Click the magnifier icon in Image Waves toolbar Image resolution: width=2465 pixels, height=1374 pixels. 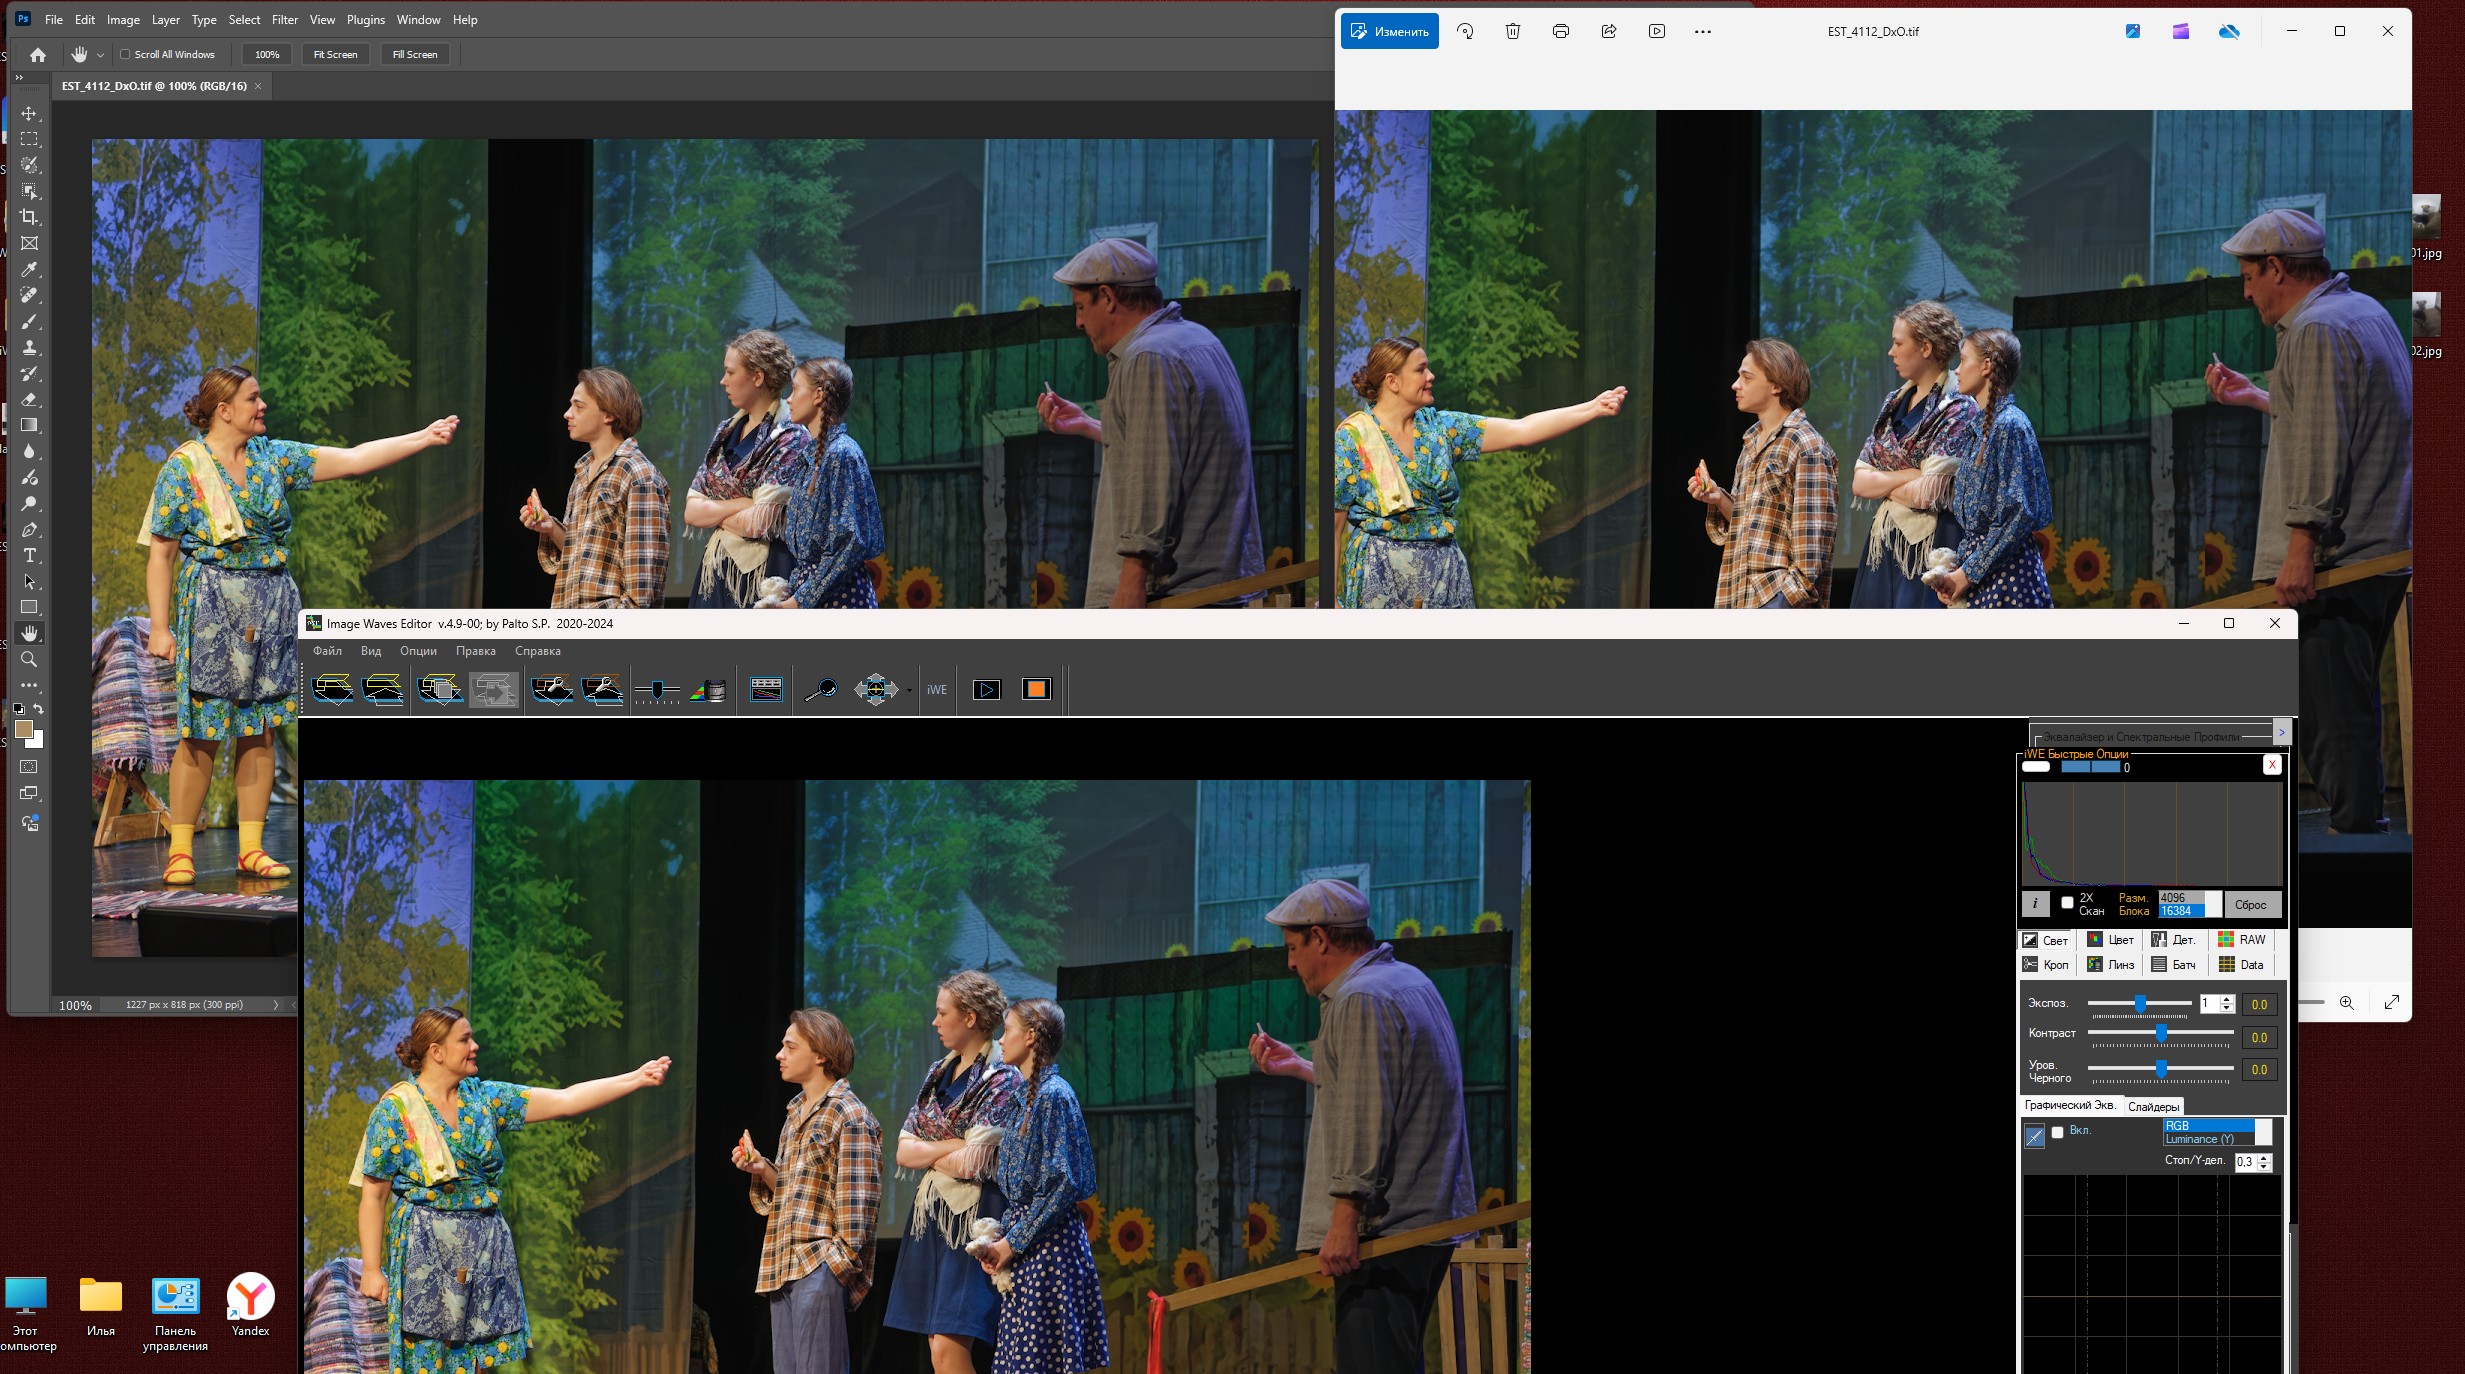point(821,690)
